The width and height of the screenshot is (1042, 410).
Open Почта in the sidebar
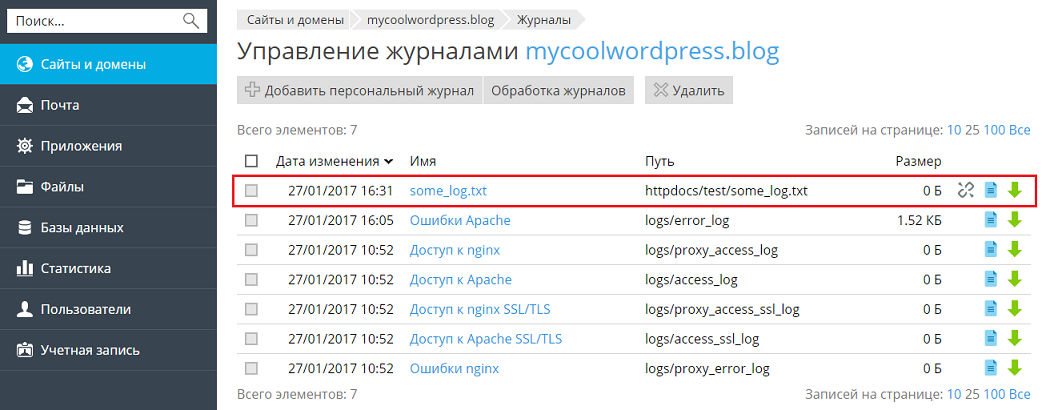pyautogui.click(x=60, y=105)
